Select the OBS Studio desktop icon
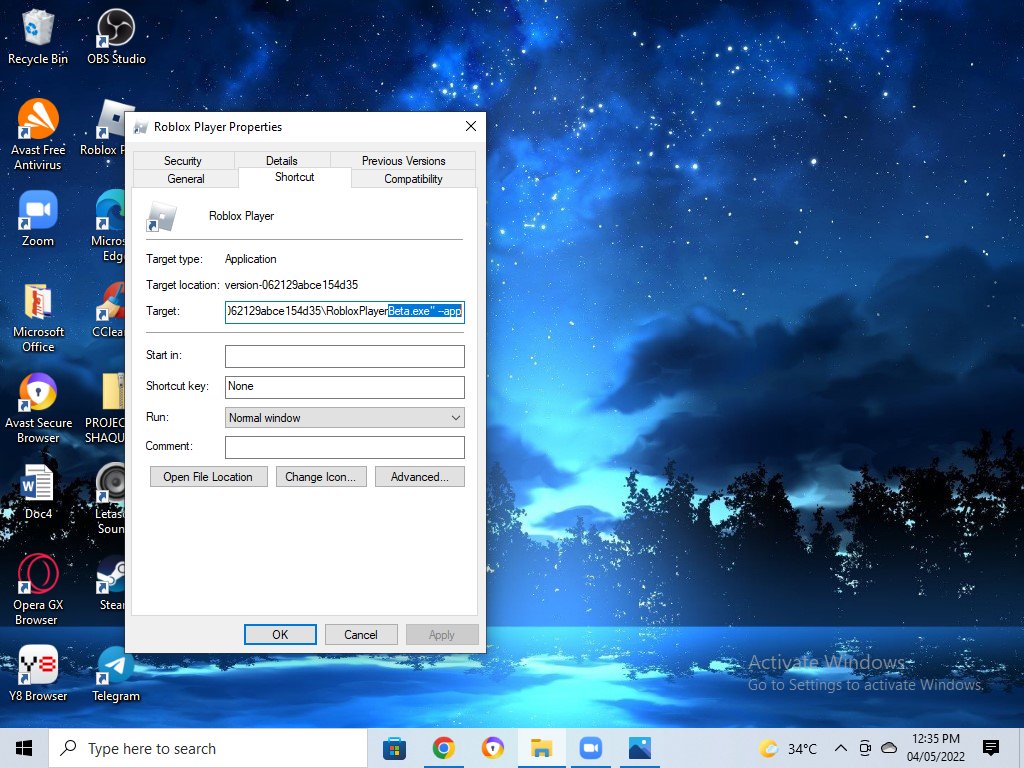This screenshot has width=1024, height=768. tap(116, 37)
